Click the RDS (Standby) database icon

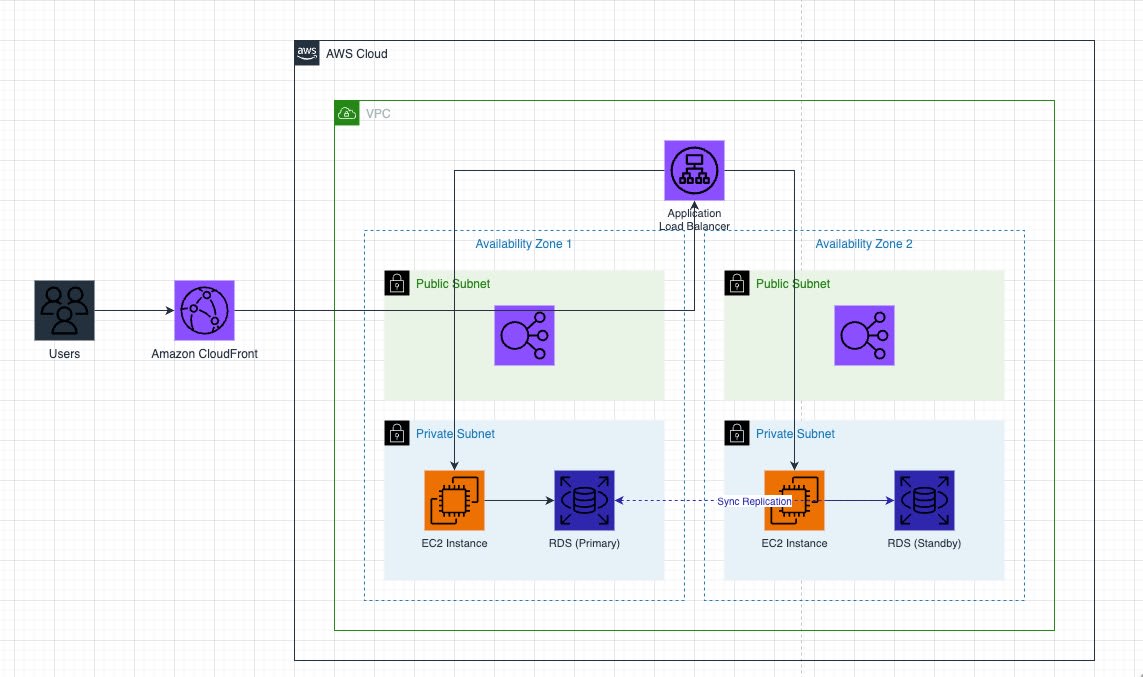coord(924,501)
